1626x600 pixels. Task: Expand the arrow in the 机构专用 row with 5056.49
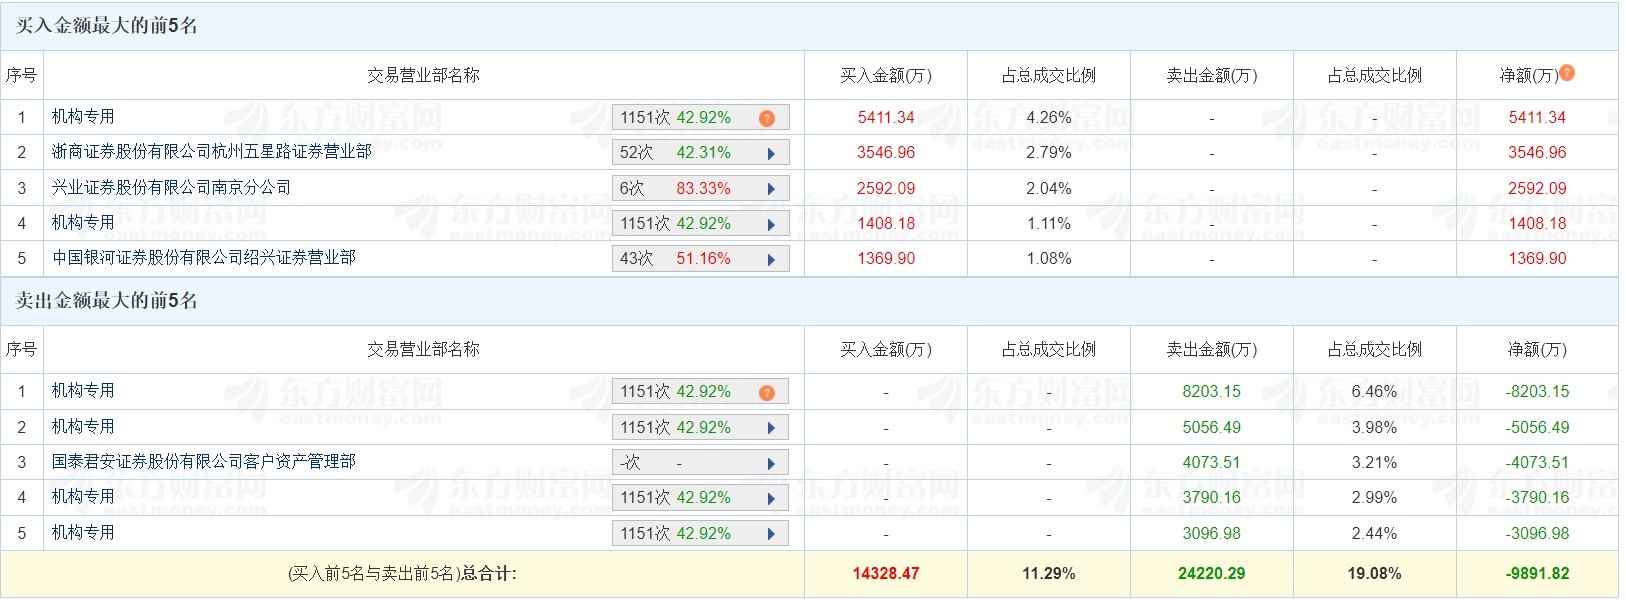771,428
